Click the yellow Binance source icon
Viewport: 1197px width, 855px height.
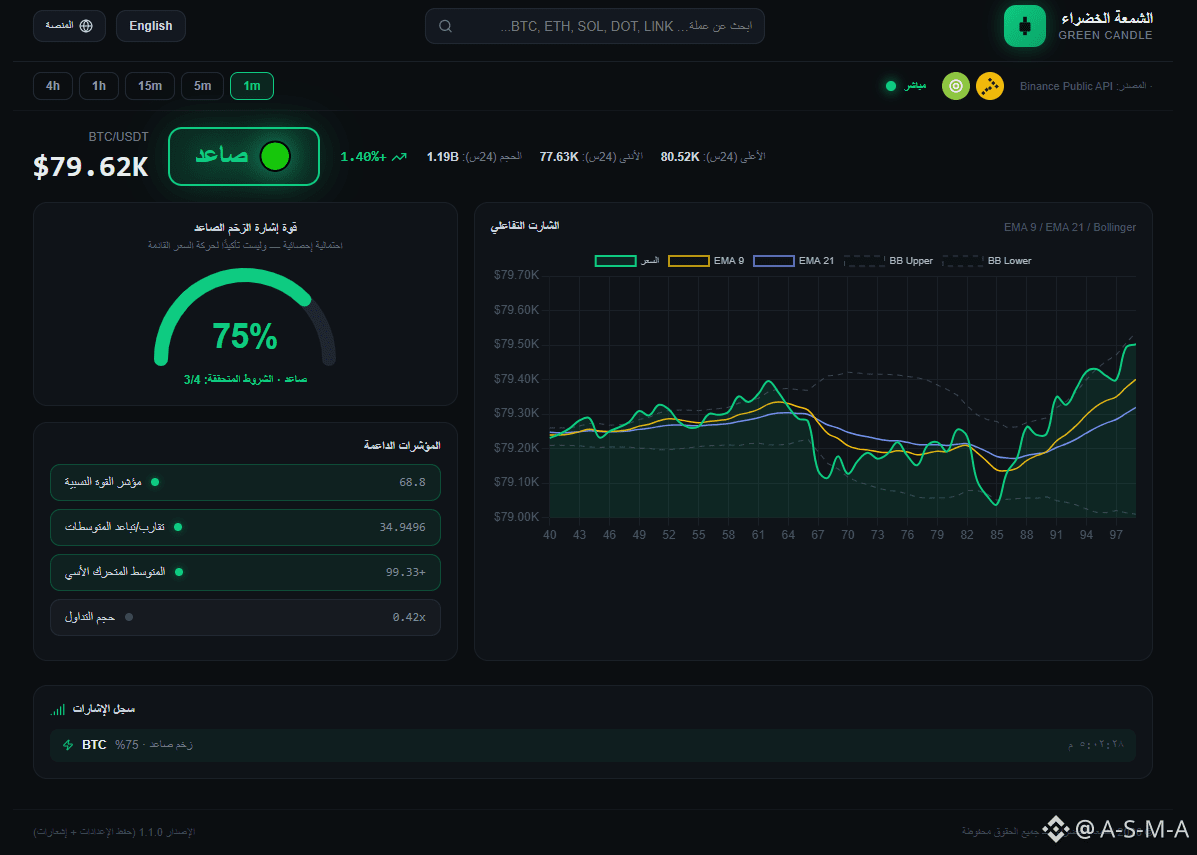(990, 86)
